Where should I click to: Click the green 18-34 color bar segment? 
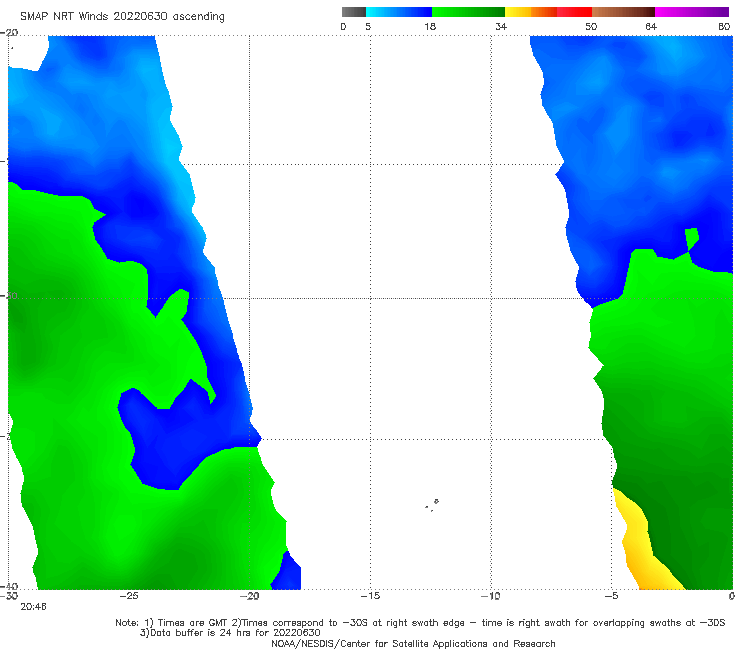tap(468, 12)
